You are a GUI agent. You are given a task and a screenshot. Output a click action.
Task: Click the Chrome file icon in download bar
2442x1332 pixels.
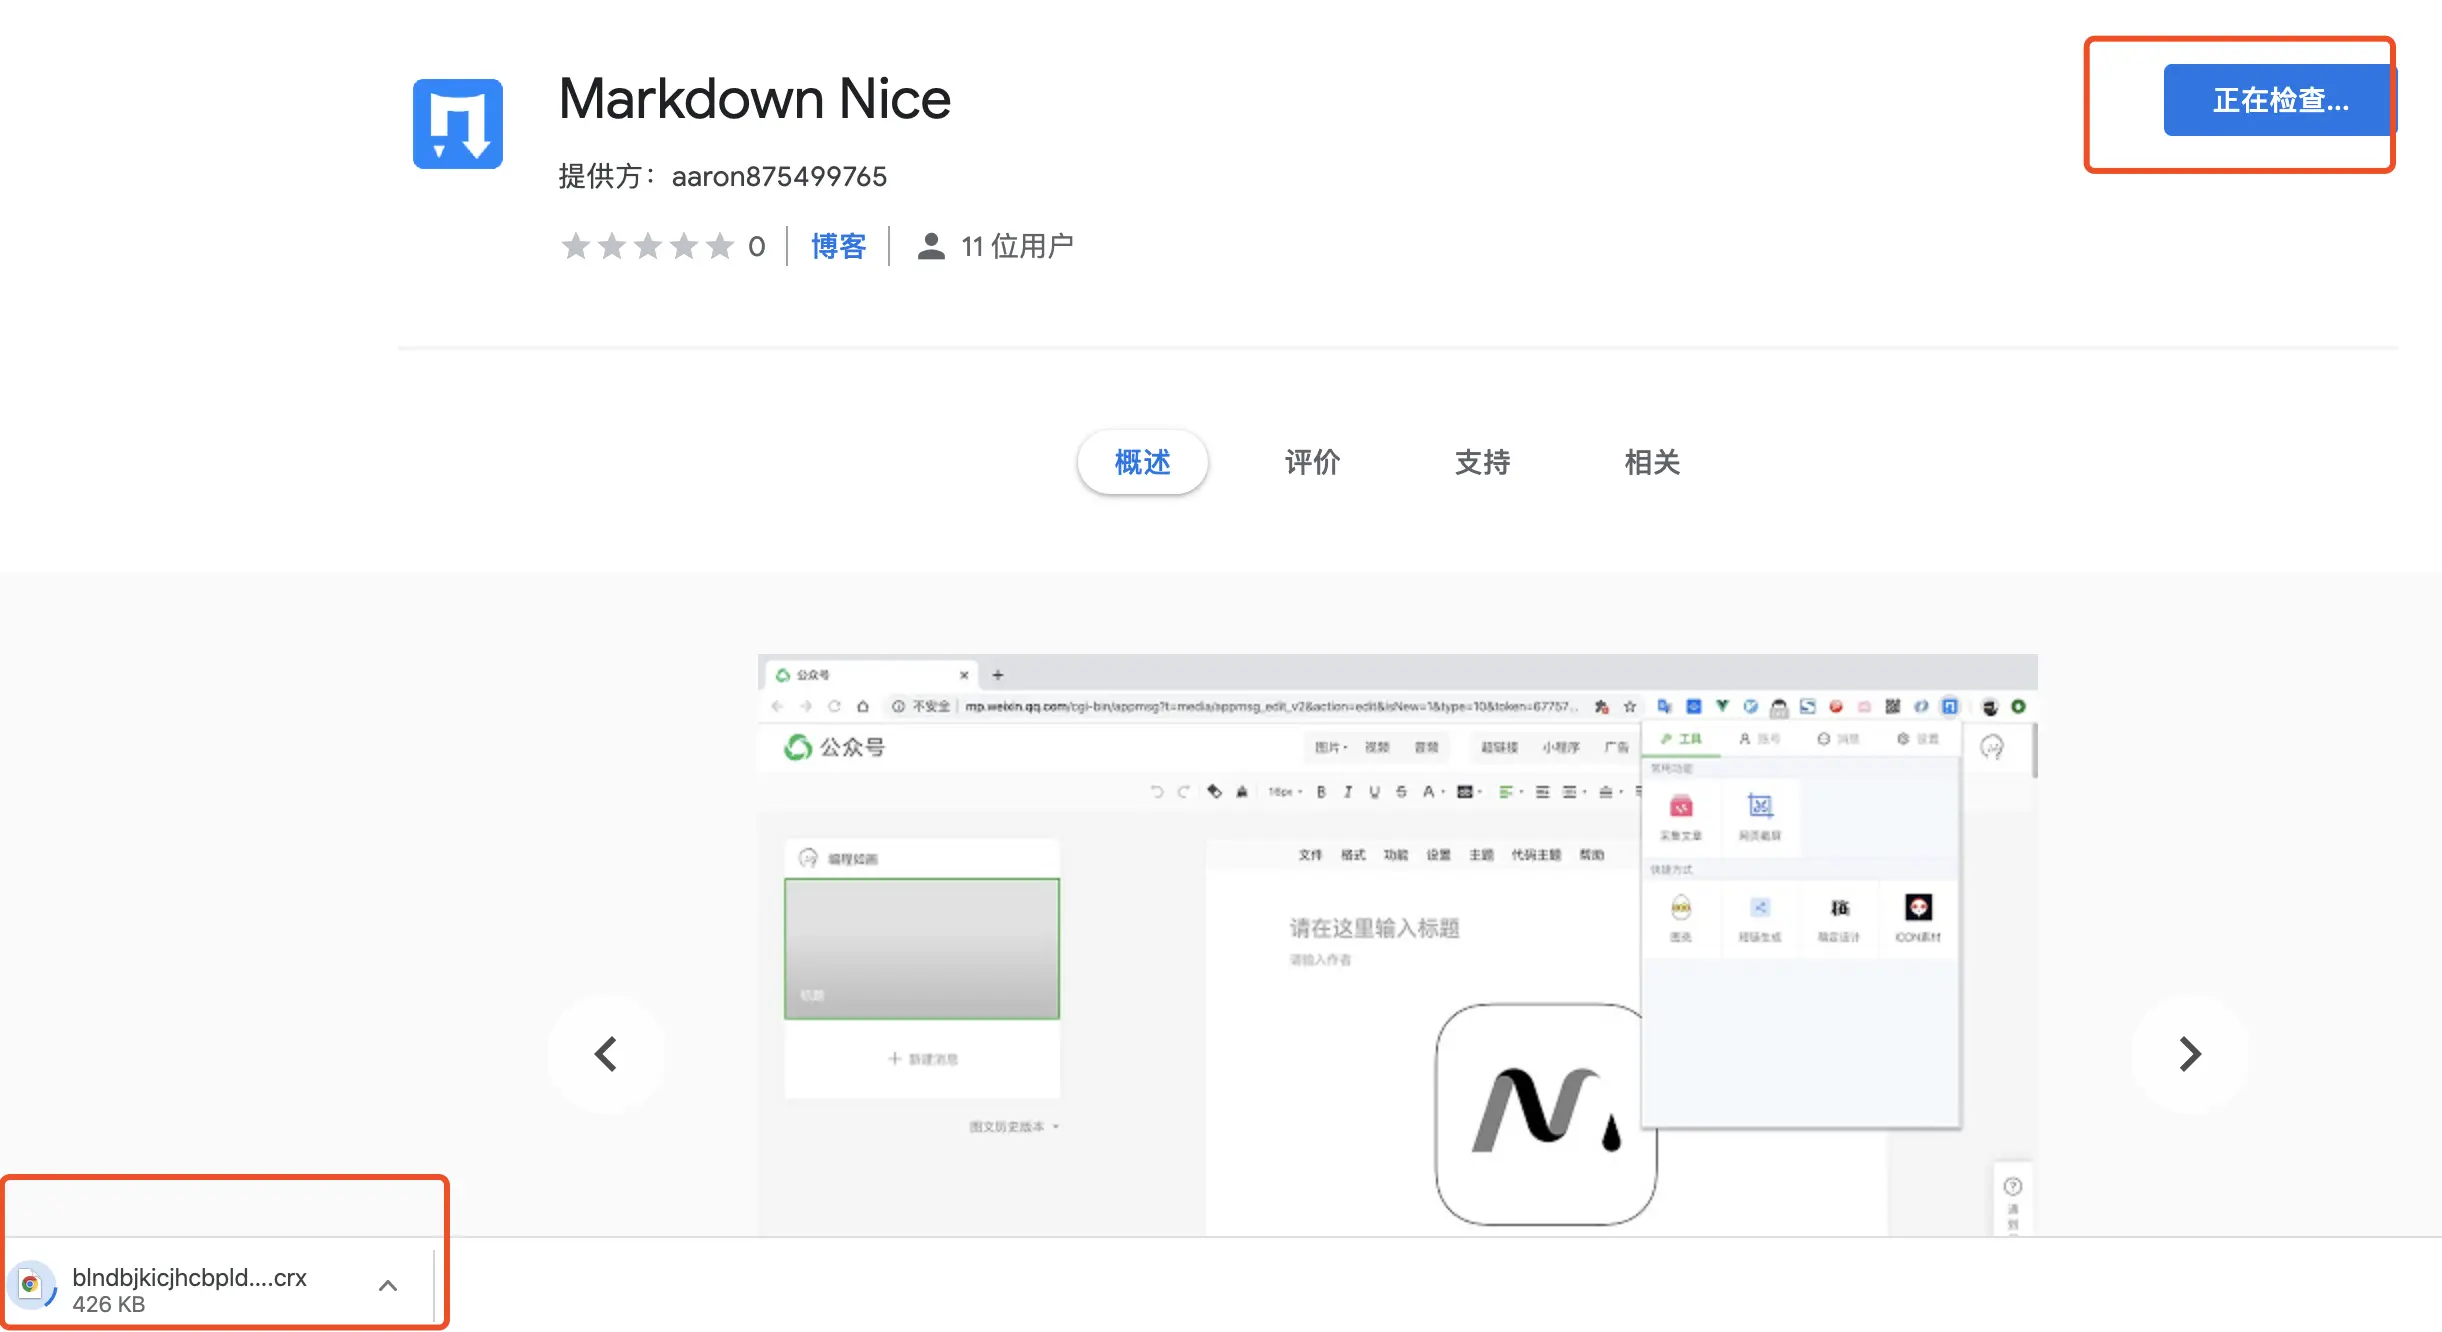31,1285
